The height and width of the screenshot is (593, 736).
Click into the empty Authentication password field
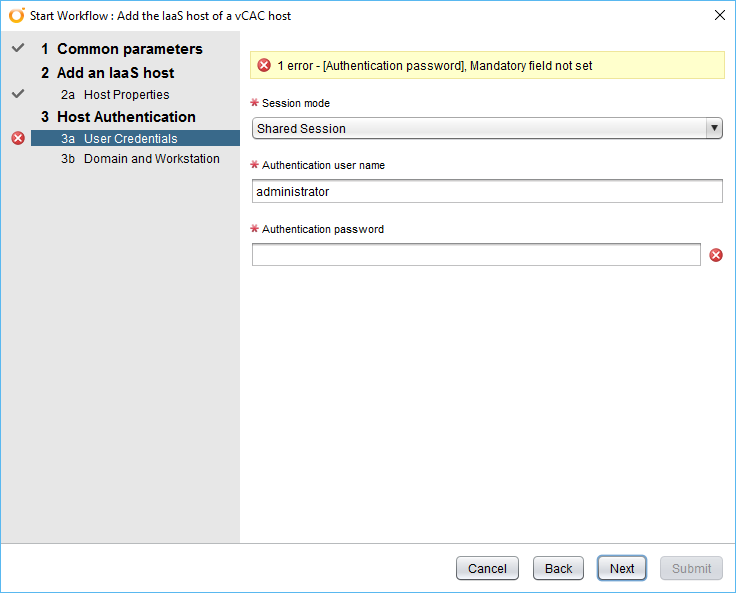click(476, 255)
